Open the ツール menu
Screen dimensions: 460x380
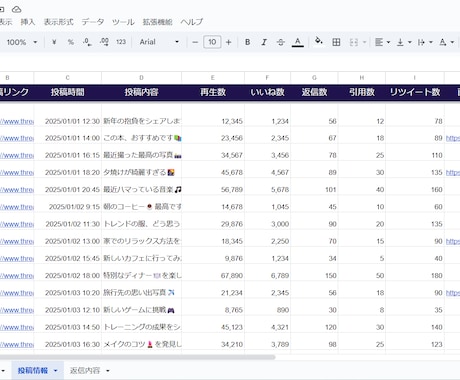coord(123,22)
